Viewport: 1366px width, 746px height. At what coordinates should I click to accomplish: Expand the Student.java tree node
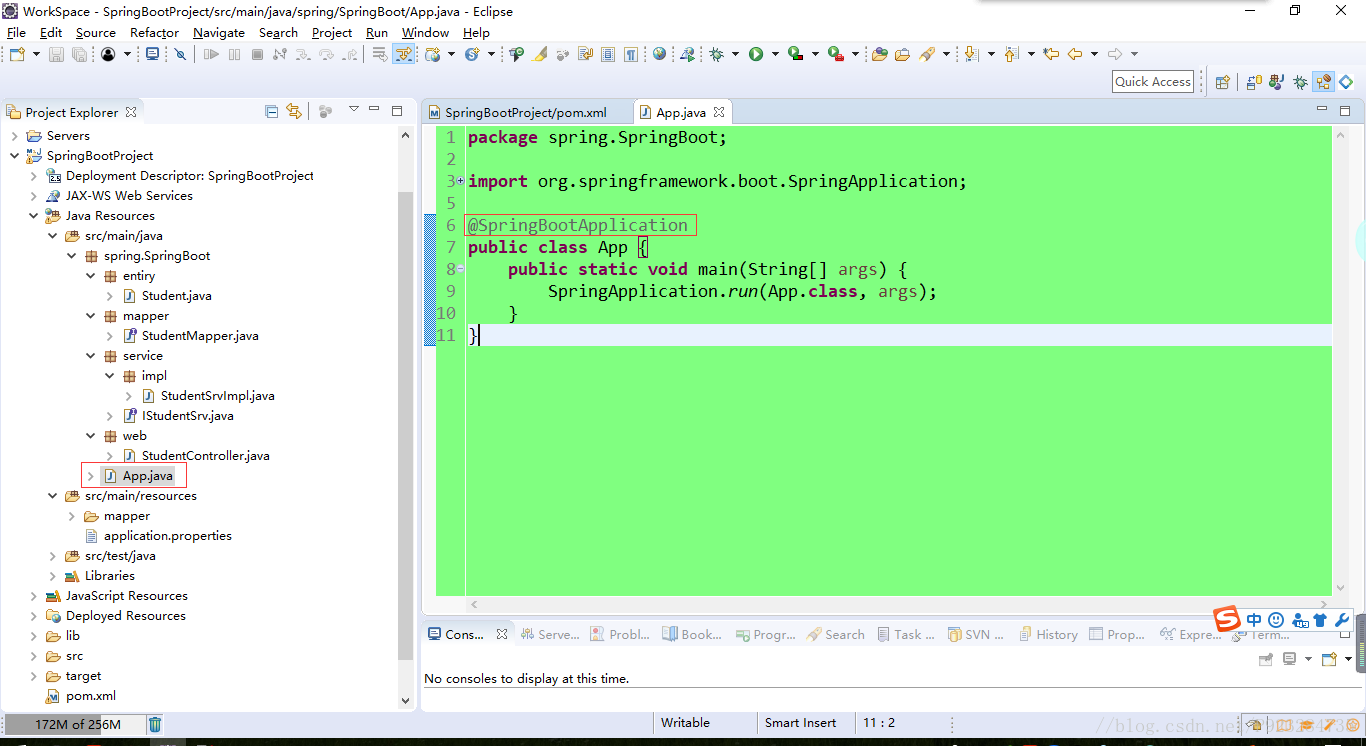[x=110, y=295]
